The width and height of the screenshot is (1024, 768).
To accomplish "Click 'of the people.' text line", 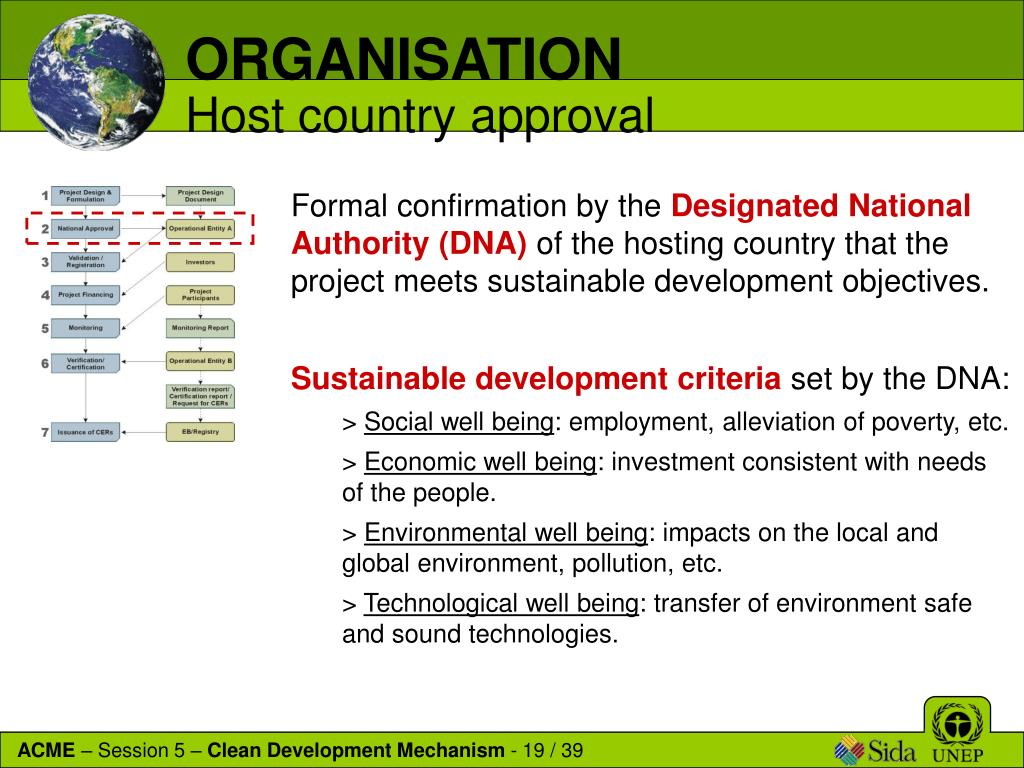I will click(x=419, y=493).
